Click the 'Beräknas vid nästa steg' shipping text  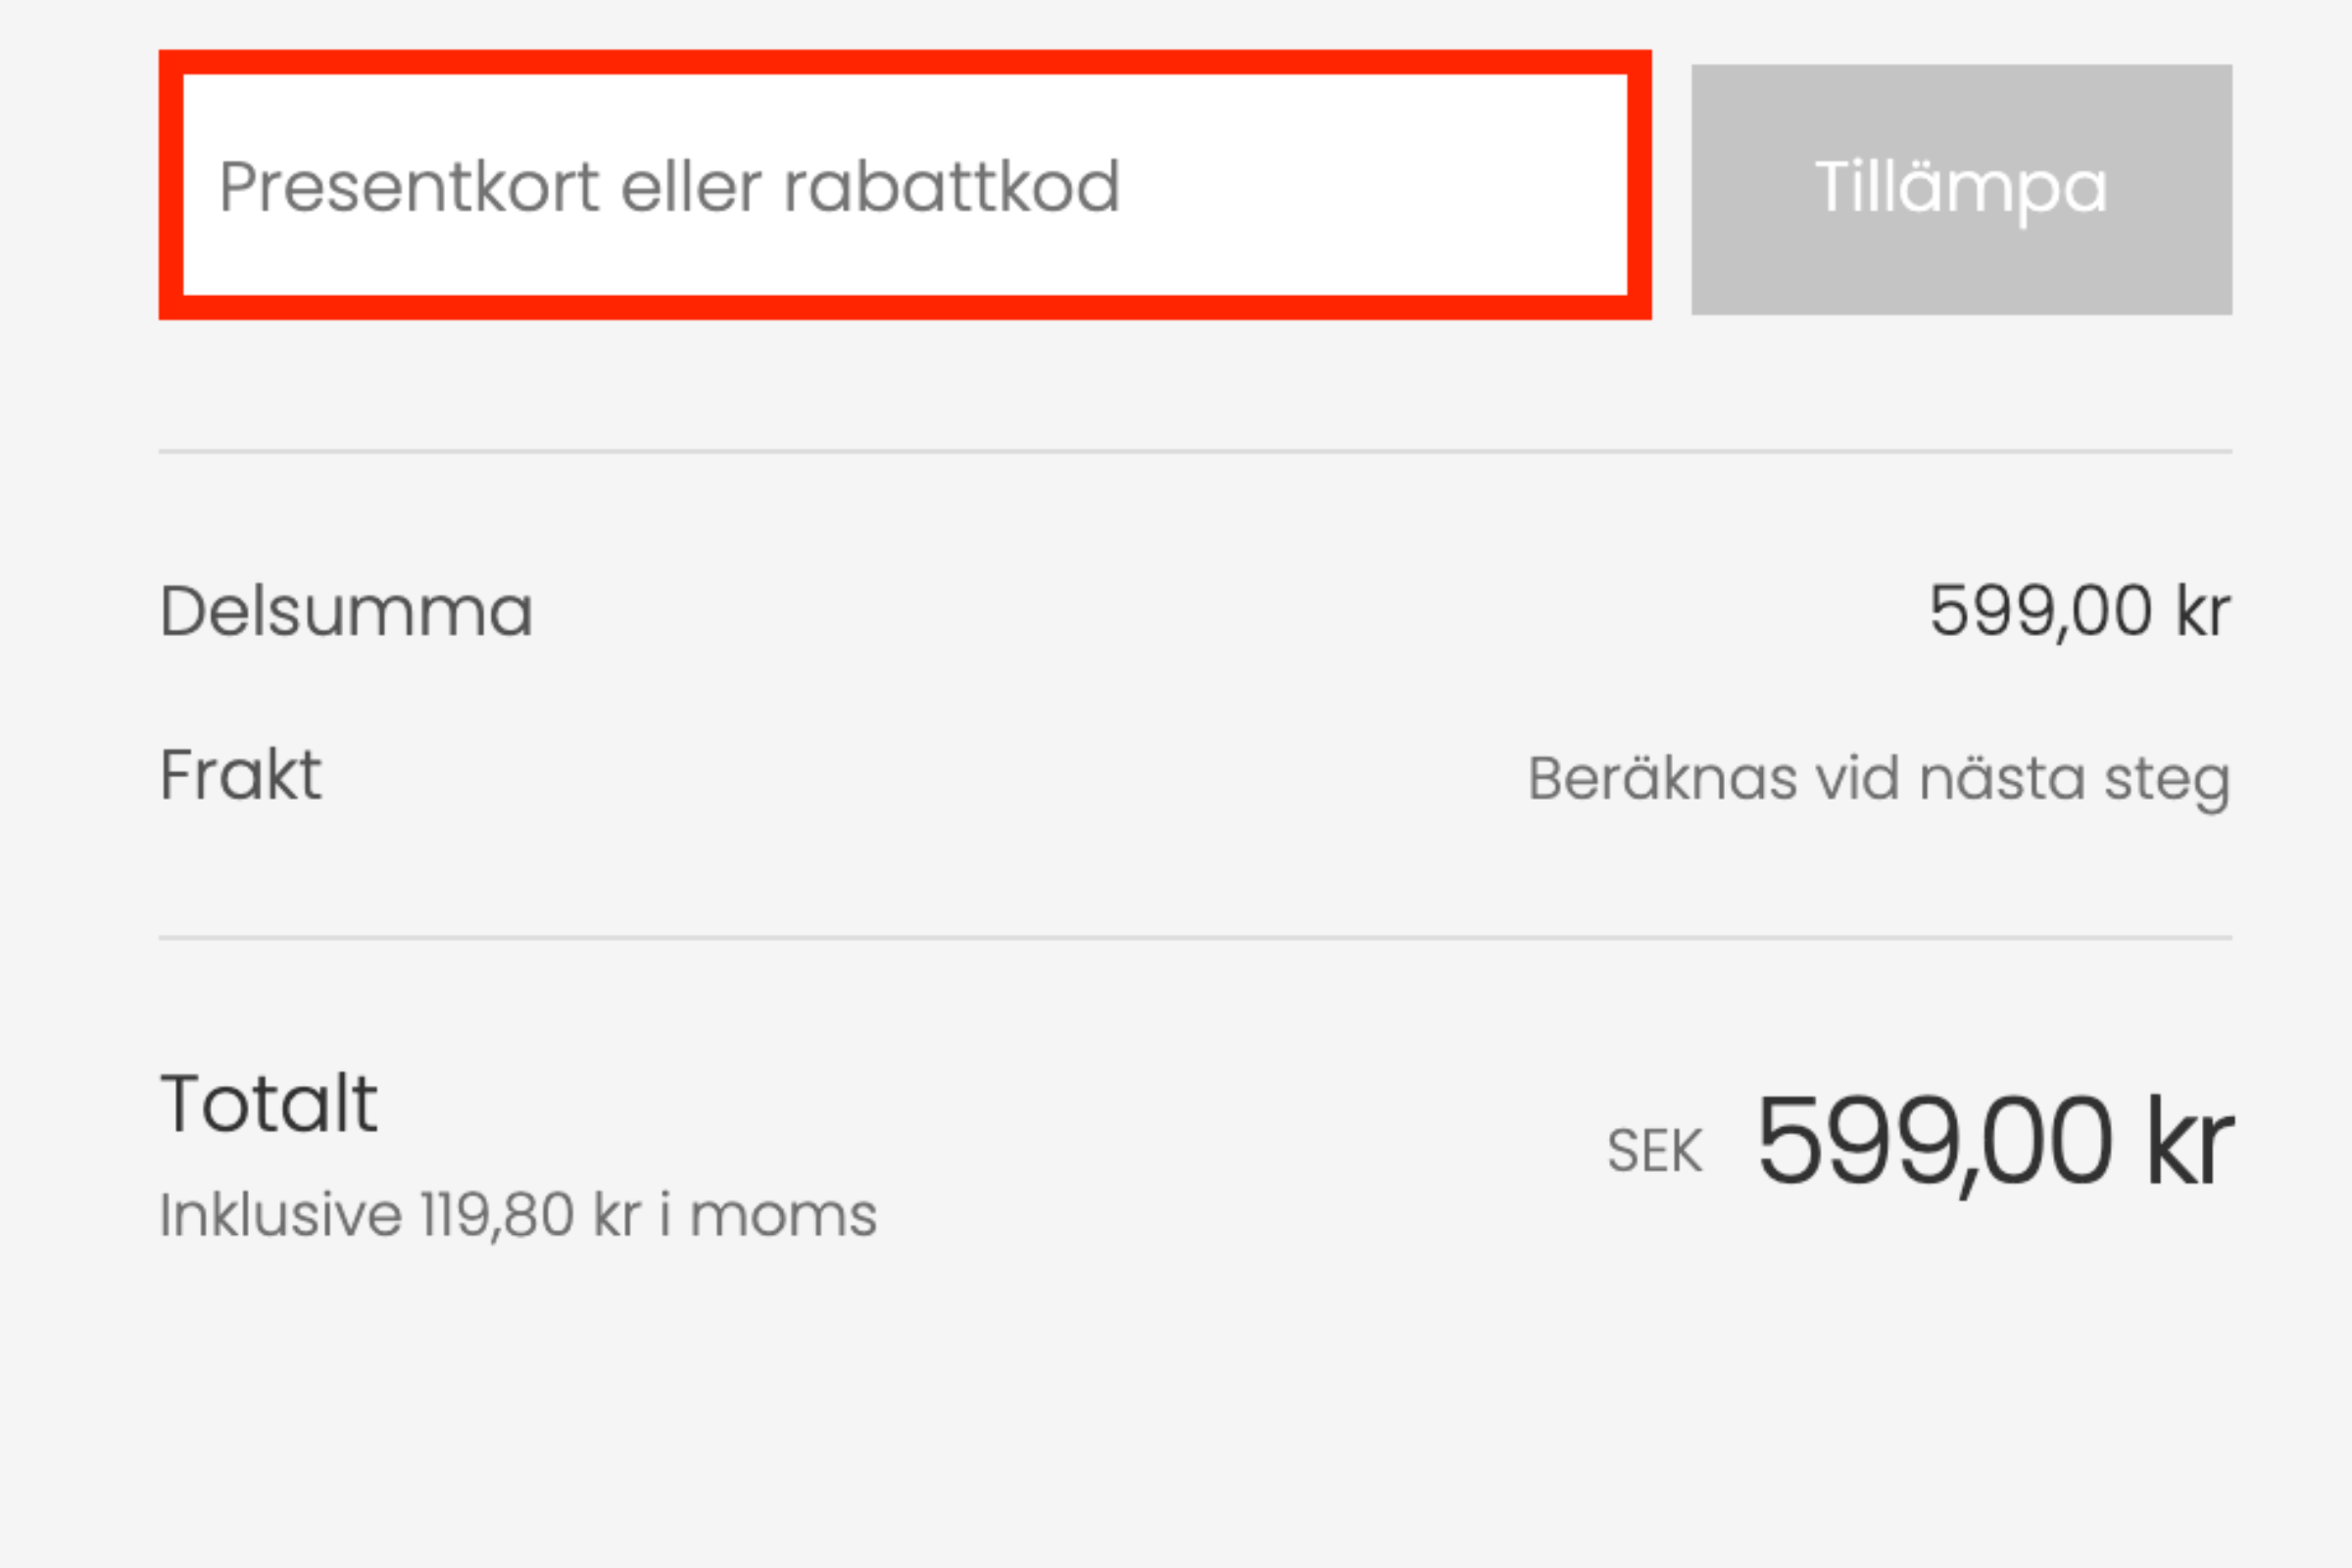click(x=1878, y=779)
